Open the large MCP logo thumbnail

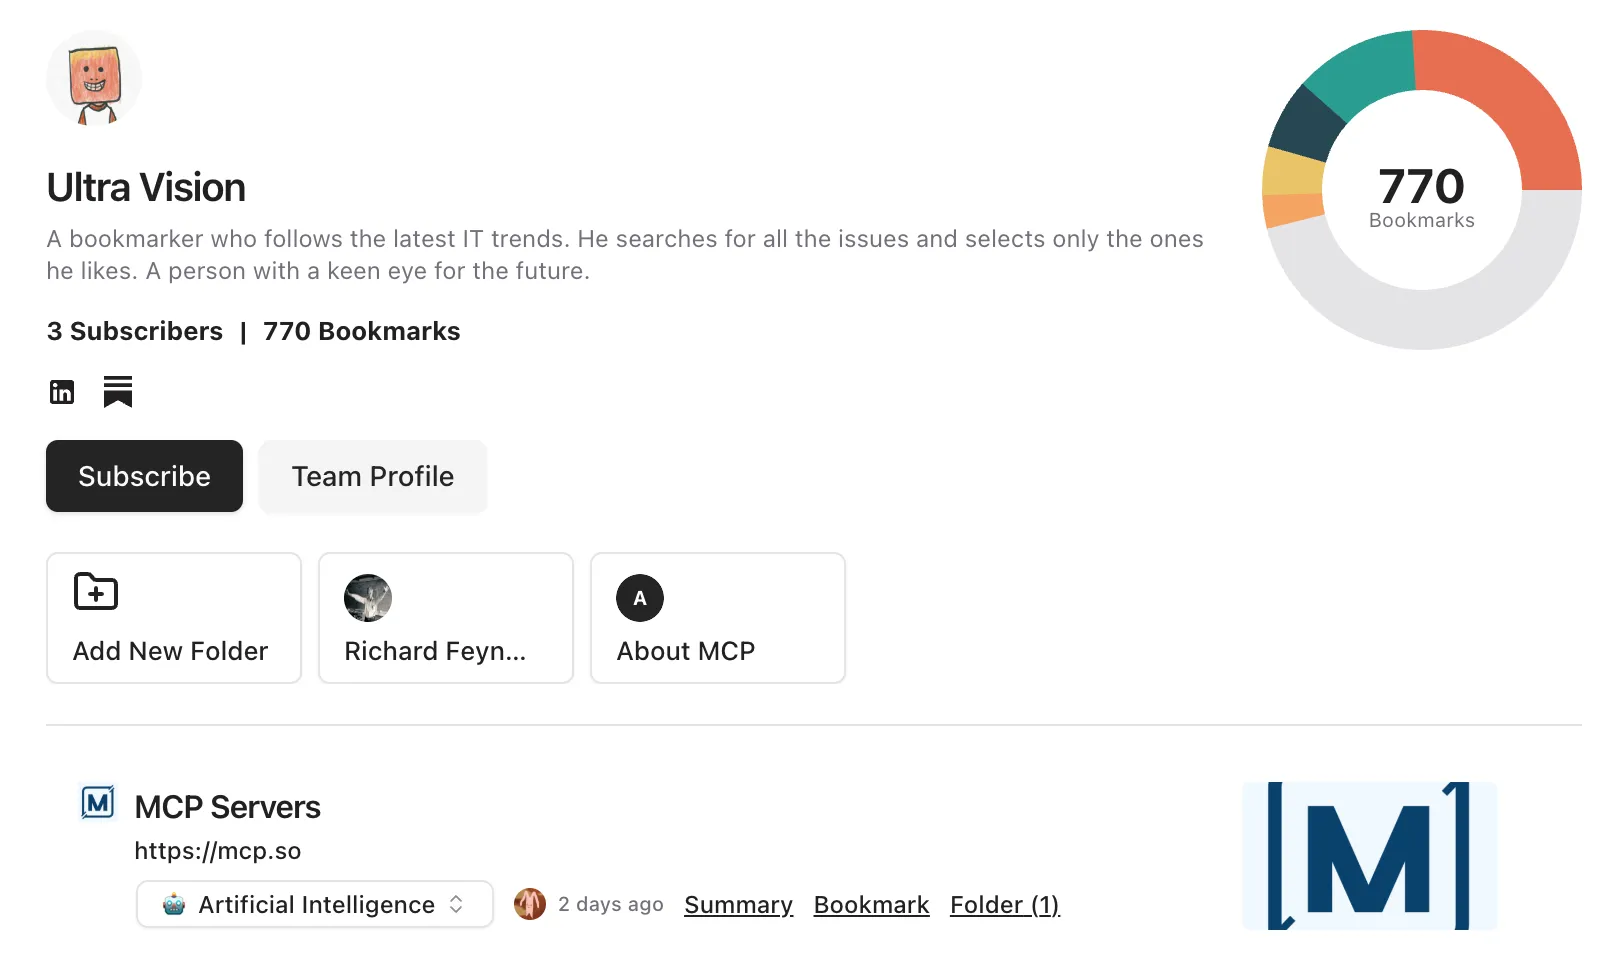pyautogui.click(x=1369, y=856)
